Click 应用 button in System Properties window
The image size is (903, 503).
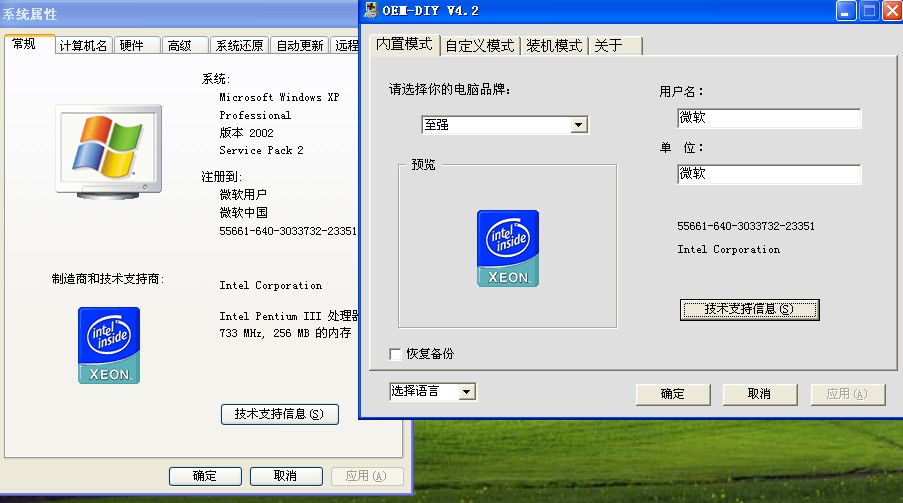[x=367, y=476]
